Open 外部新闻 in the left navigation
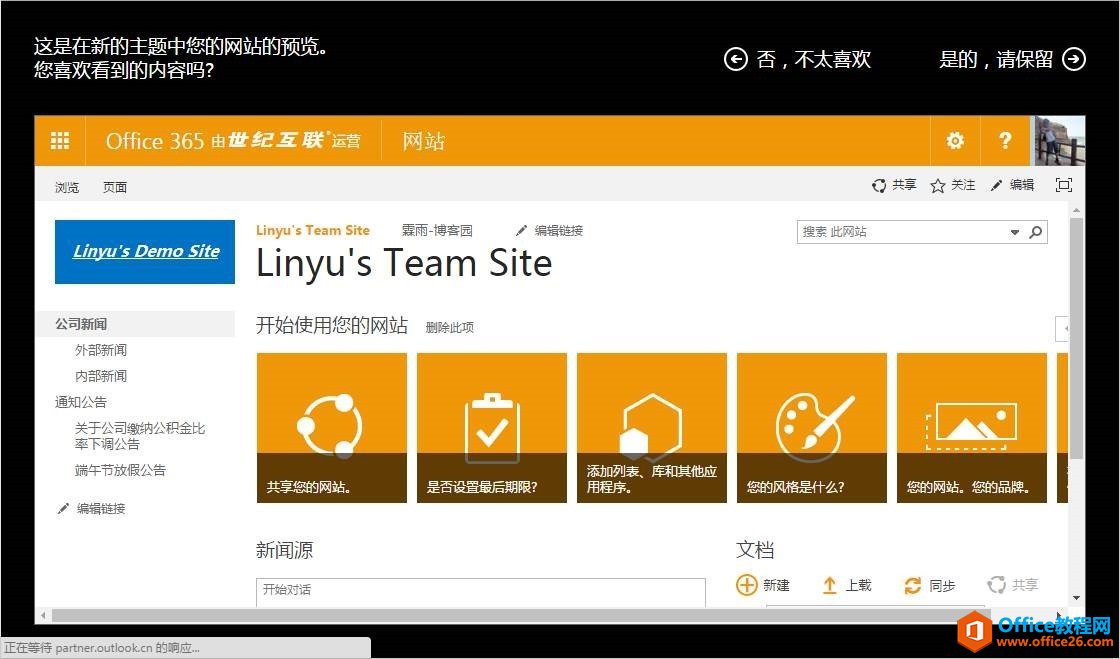This screenshot has height=659, width=1120. point(101,350)
